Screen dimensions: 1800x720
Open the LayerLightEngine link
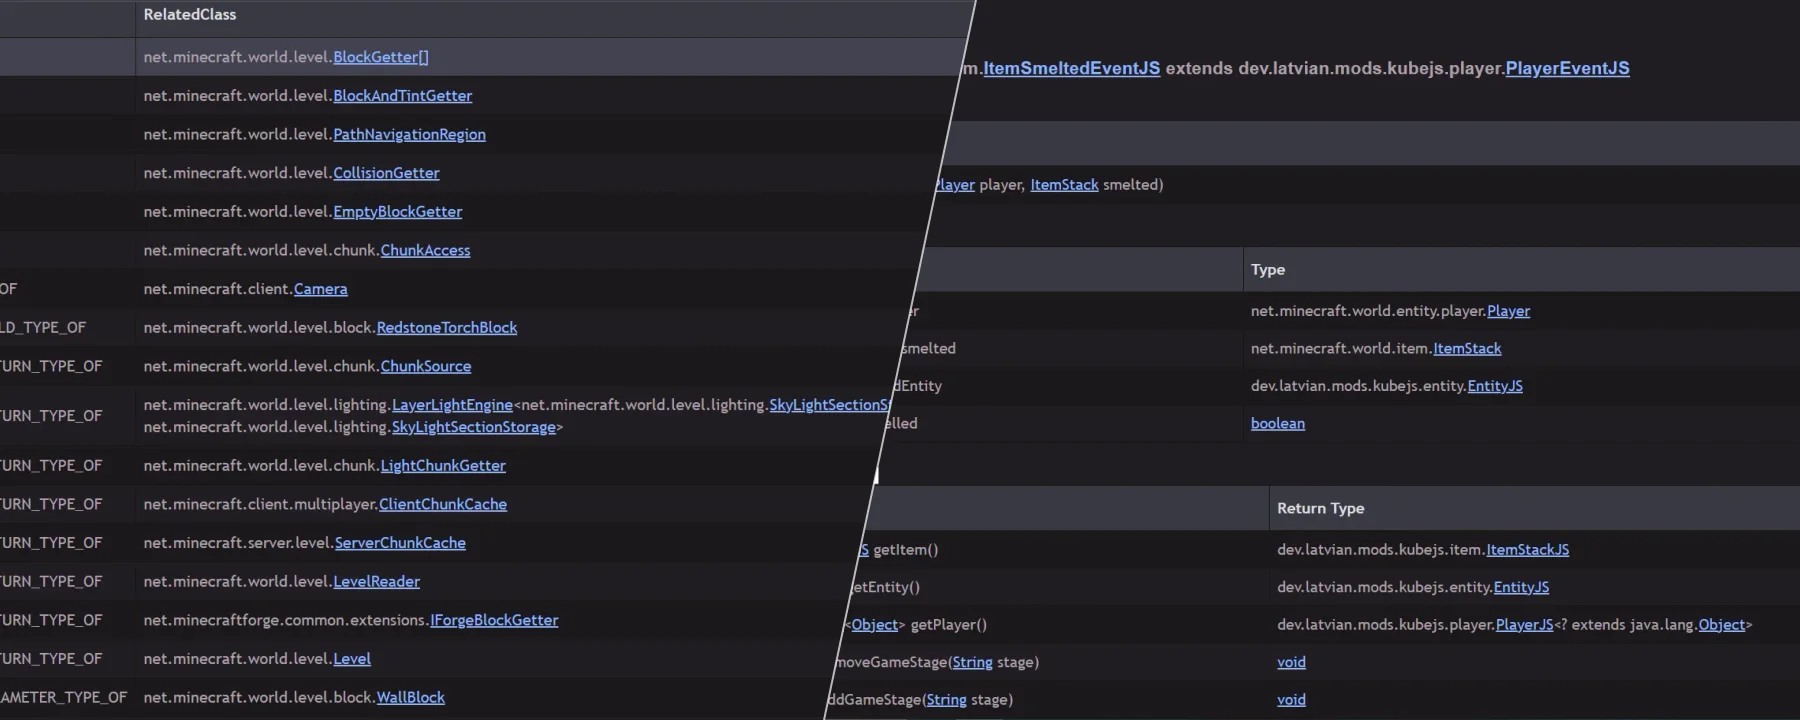click(x=452, y=405)
